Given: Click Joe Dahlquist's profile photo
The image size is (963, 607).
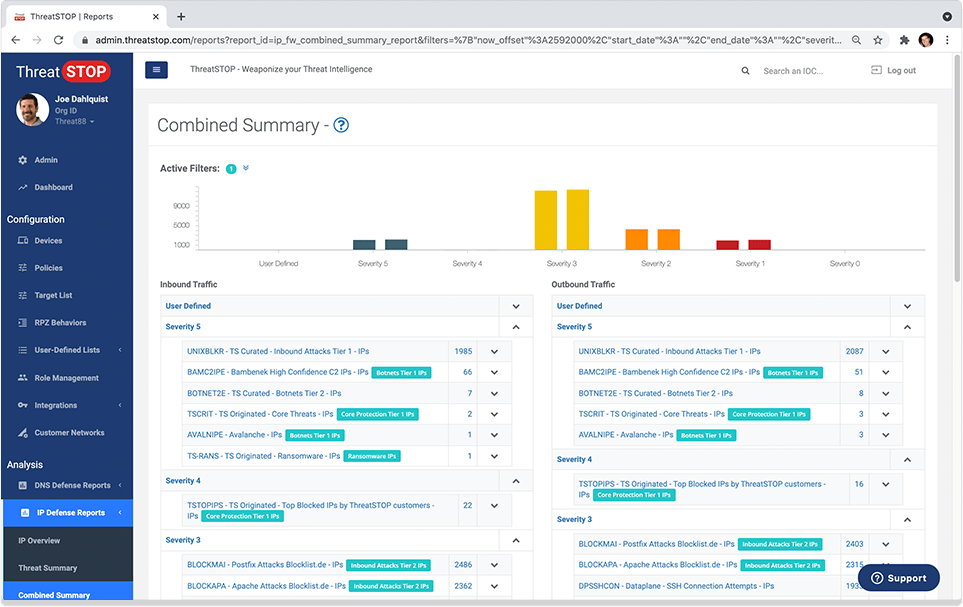Looking at the screenshot, I should coord(33,109).
